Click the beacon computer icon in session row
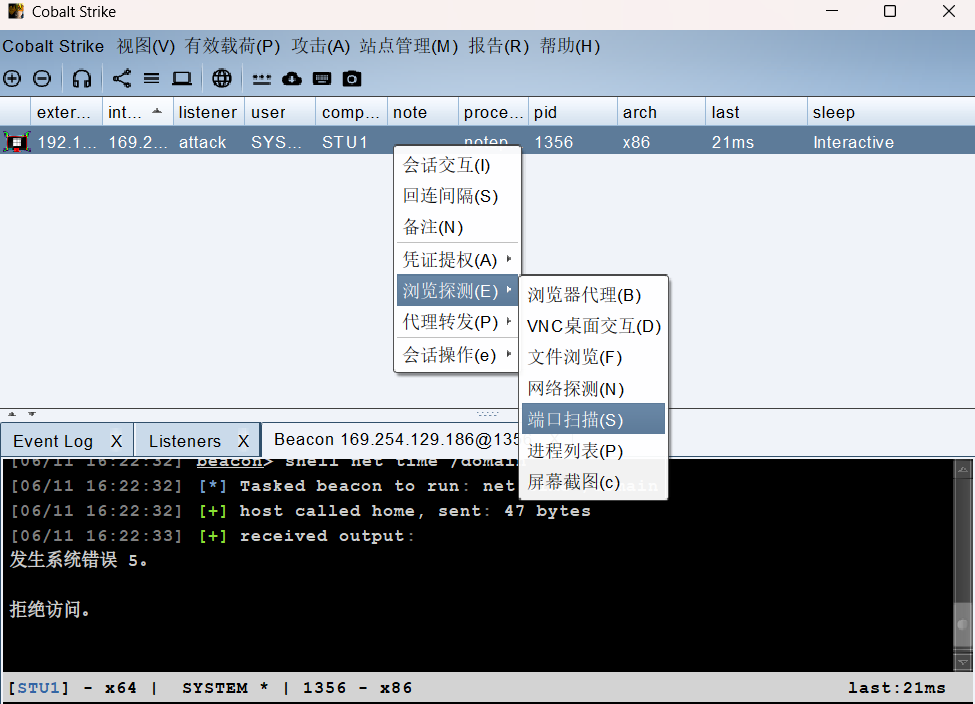The image size is (975, 704). click(x=17, y=142)
